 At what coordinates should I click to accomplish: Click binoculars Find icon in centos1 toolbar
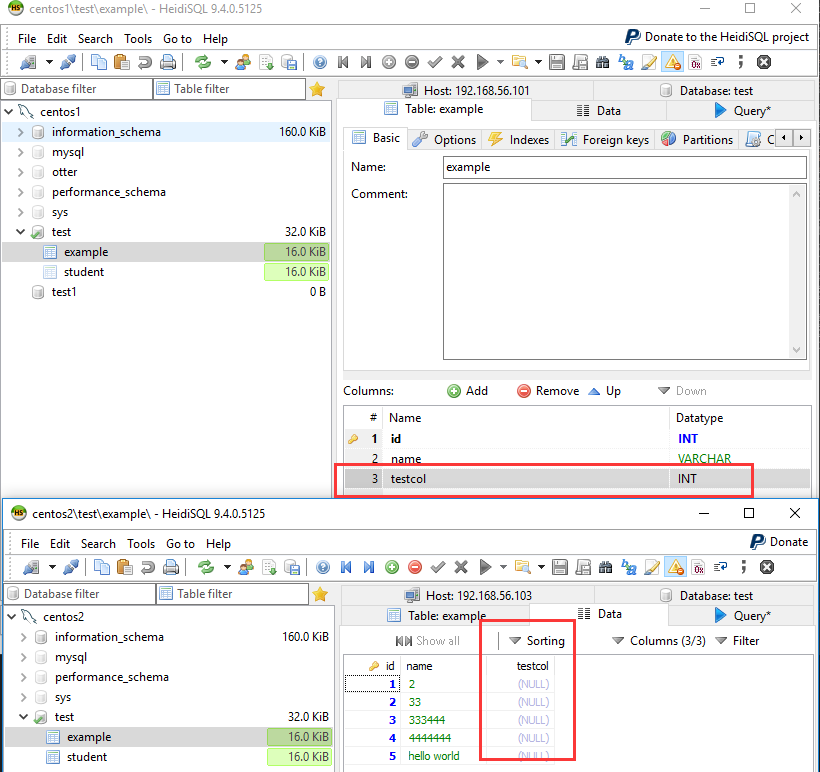(602, 63)
